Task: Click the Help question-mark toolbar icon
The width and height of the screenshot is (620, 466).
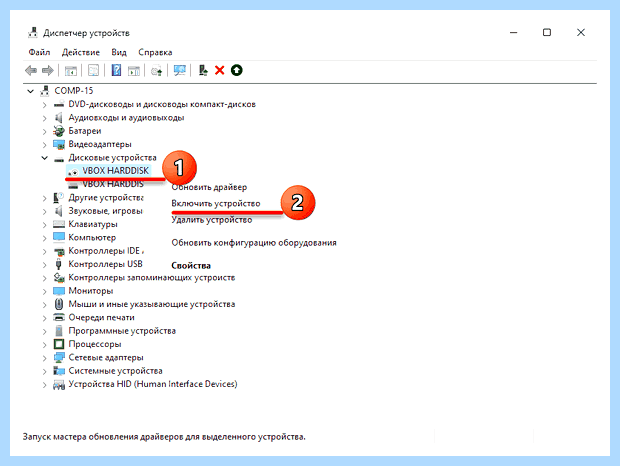Action: tap(116, 70)
